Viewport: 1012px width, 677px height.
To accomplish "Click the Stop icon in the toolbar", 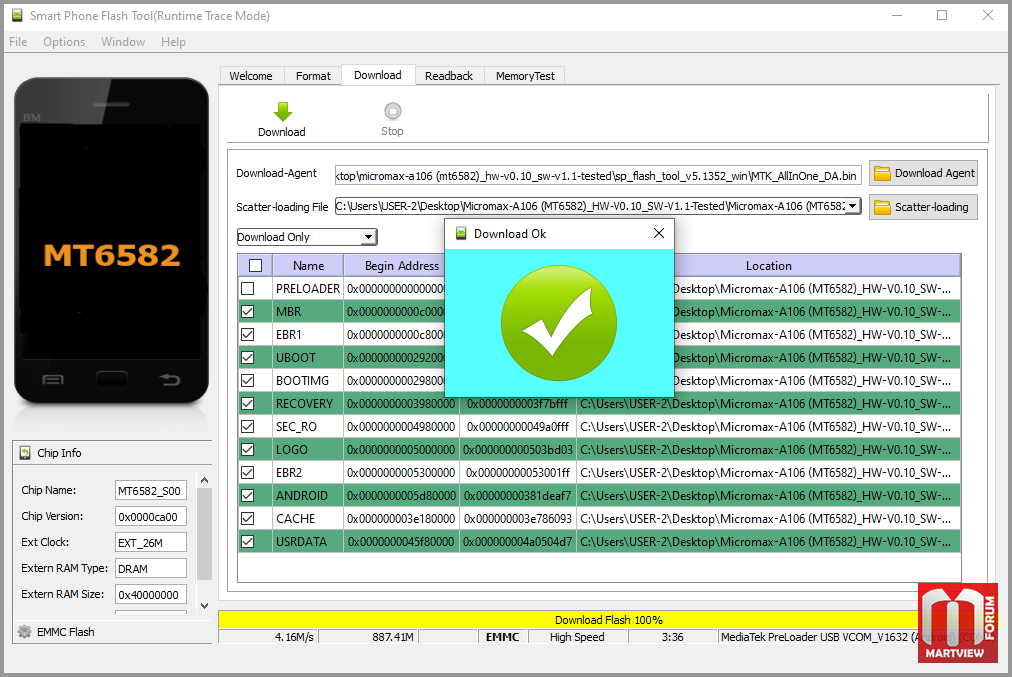I will point(392,111).
